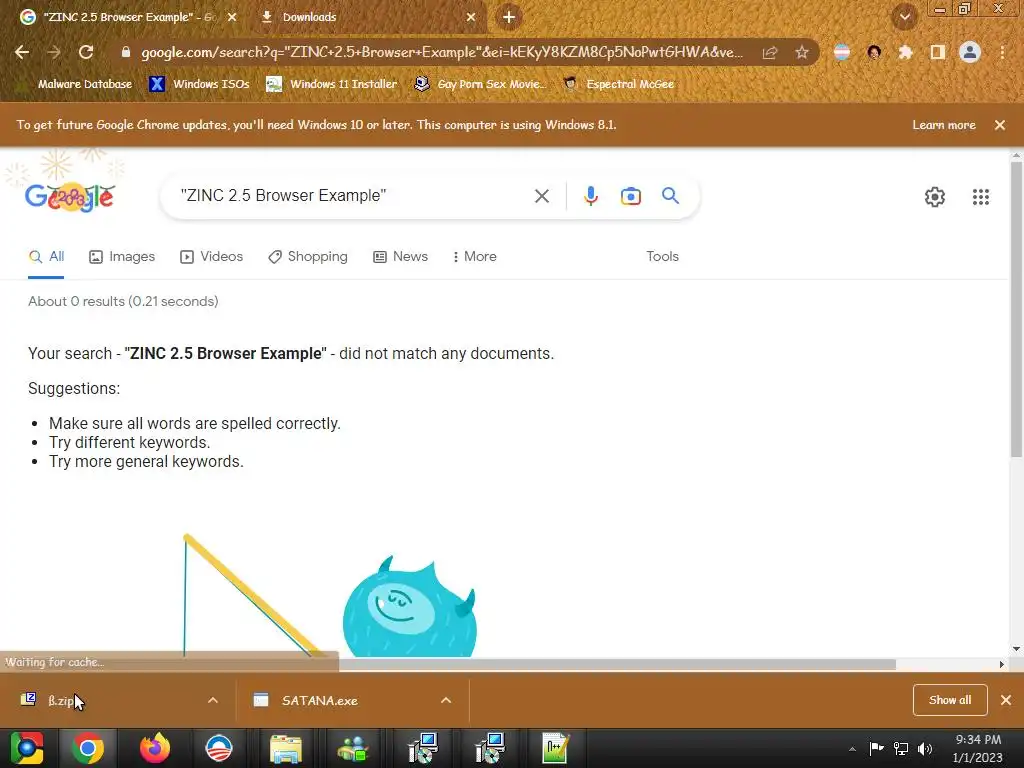Submit the search with the magnifier icon
The height and width of the screenshot is (768, 1024).
click(x=671, y=195)
